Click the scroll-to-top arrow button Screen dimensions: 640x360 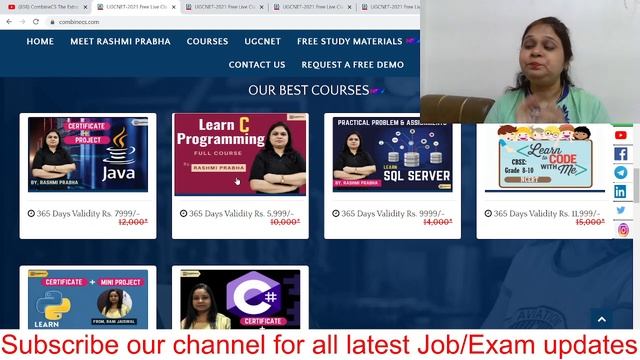pyautogui.click(x=602, y=319)
